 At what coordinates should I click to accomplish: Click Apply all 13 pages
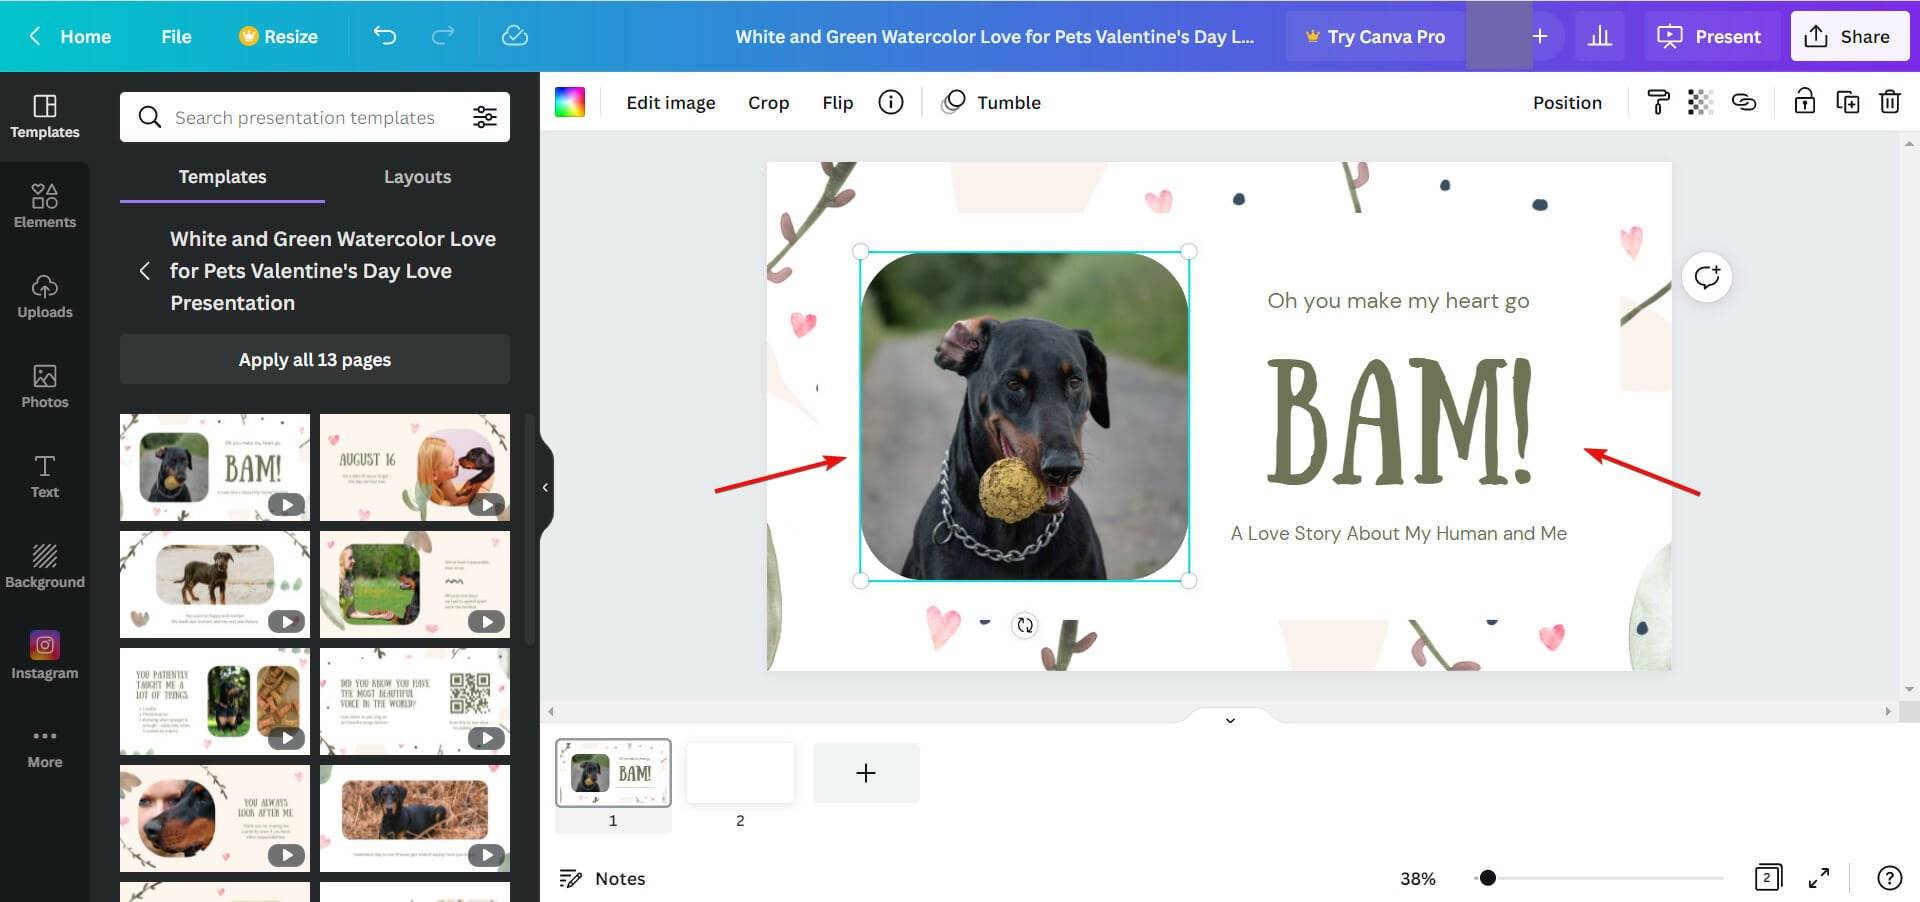pyautogui.click(x=314, y=359)
